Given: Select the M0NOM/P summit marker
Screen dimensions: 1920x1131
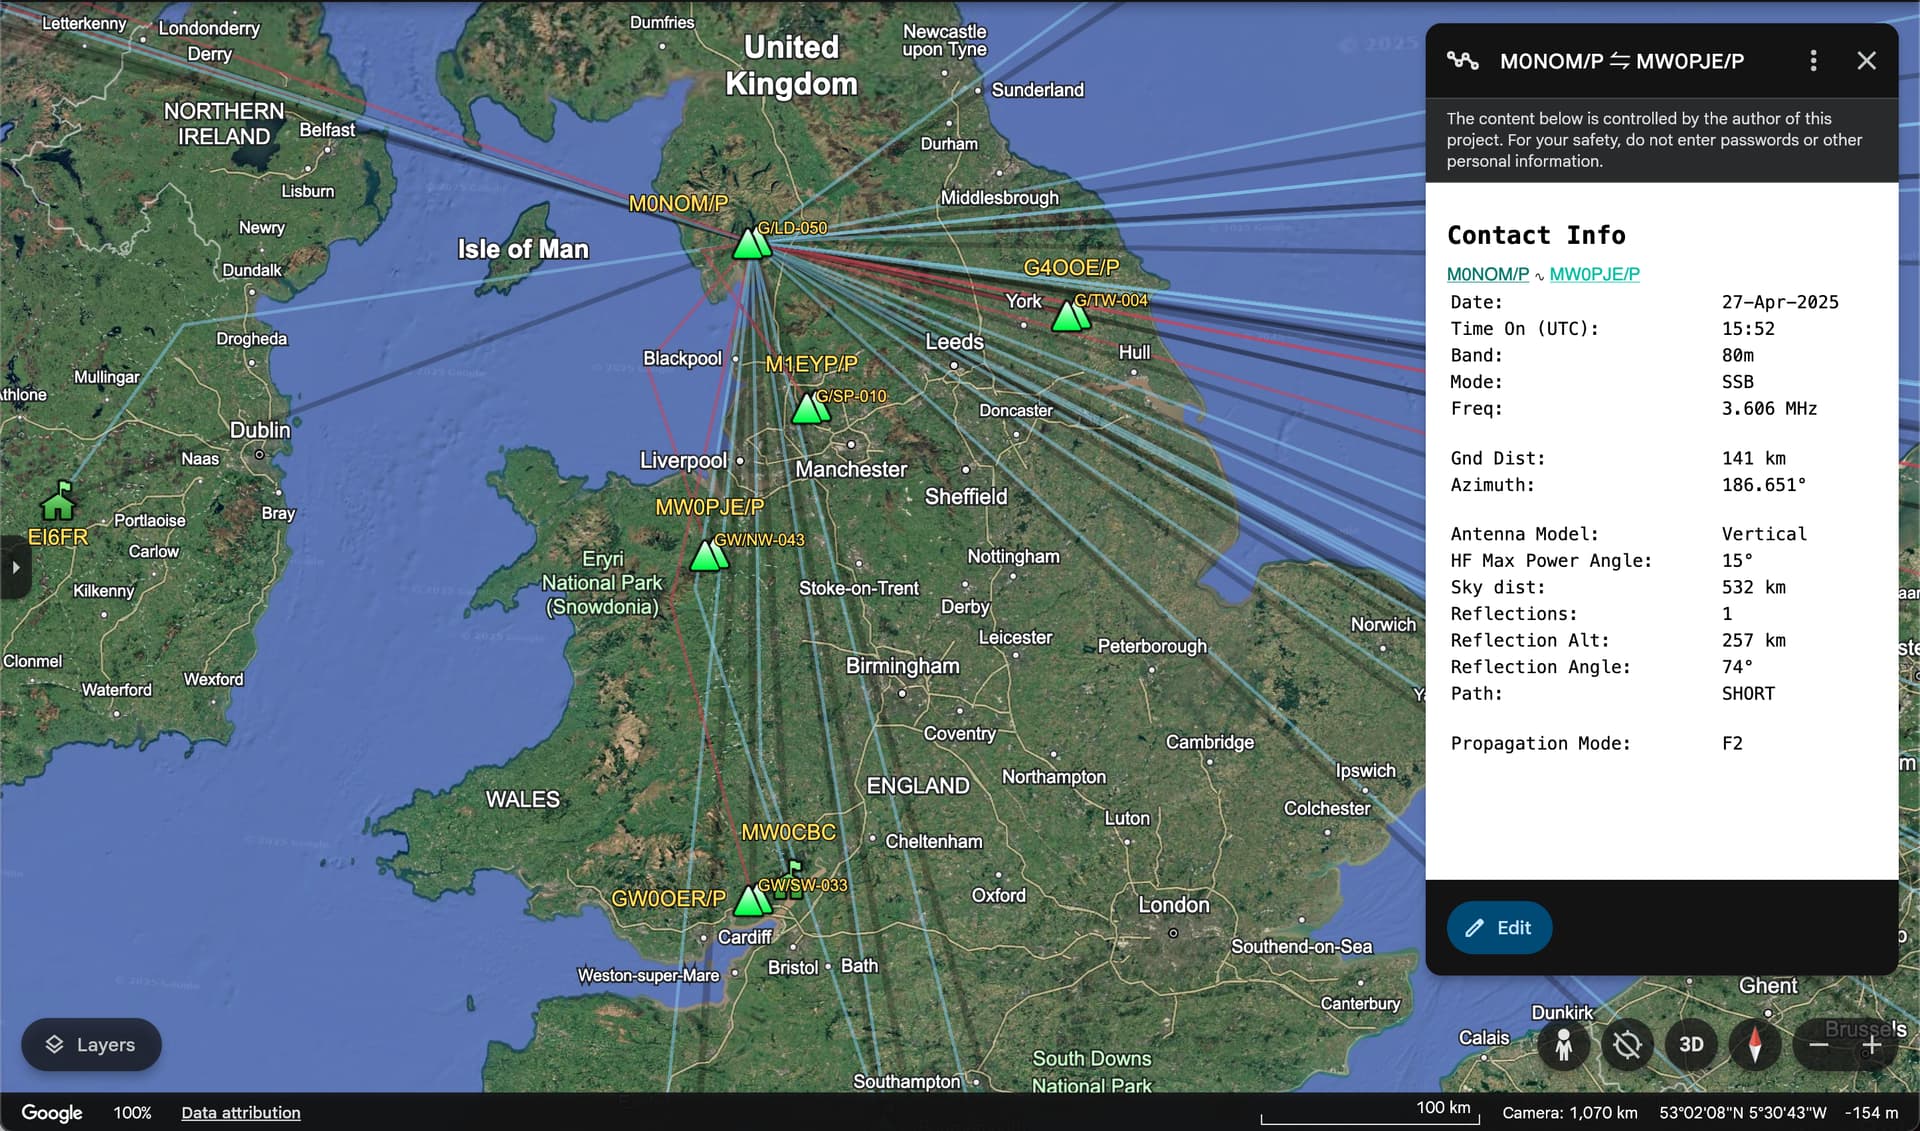Looking at the screenshot, I should pyautogui.click(x=751, y=243).
